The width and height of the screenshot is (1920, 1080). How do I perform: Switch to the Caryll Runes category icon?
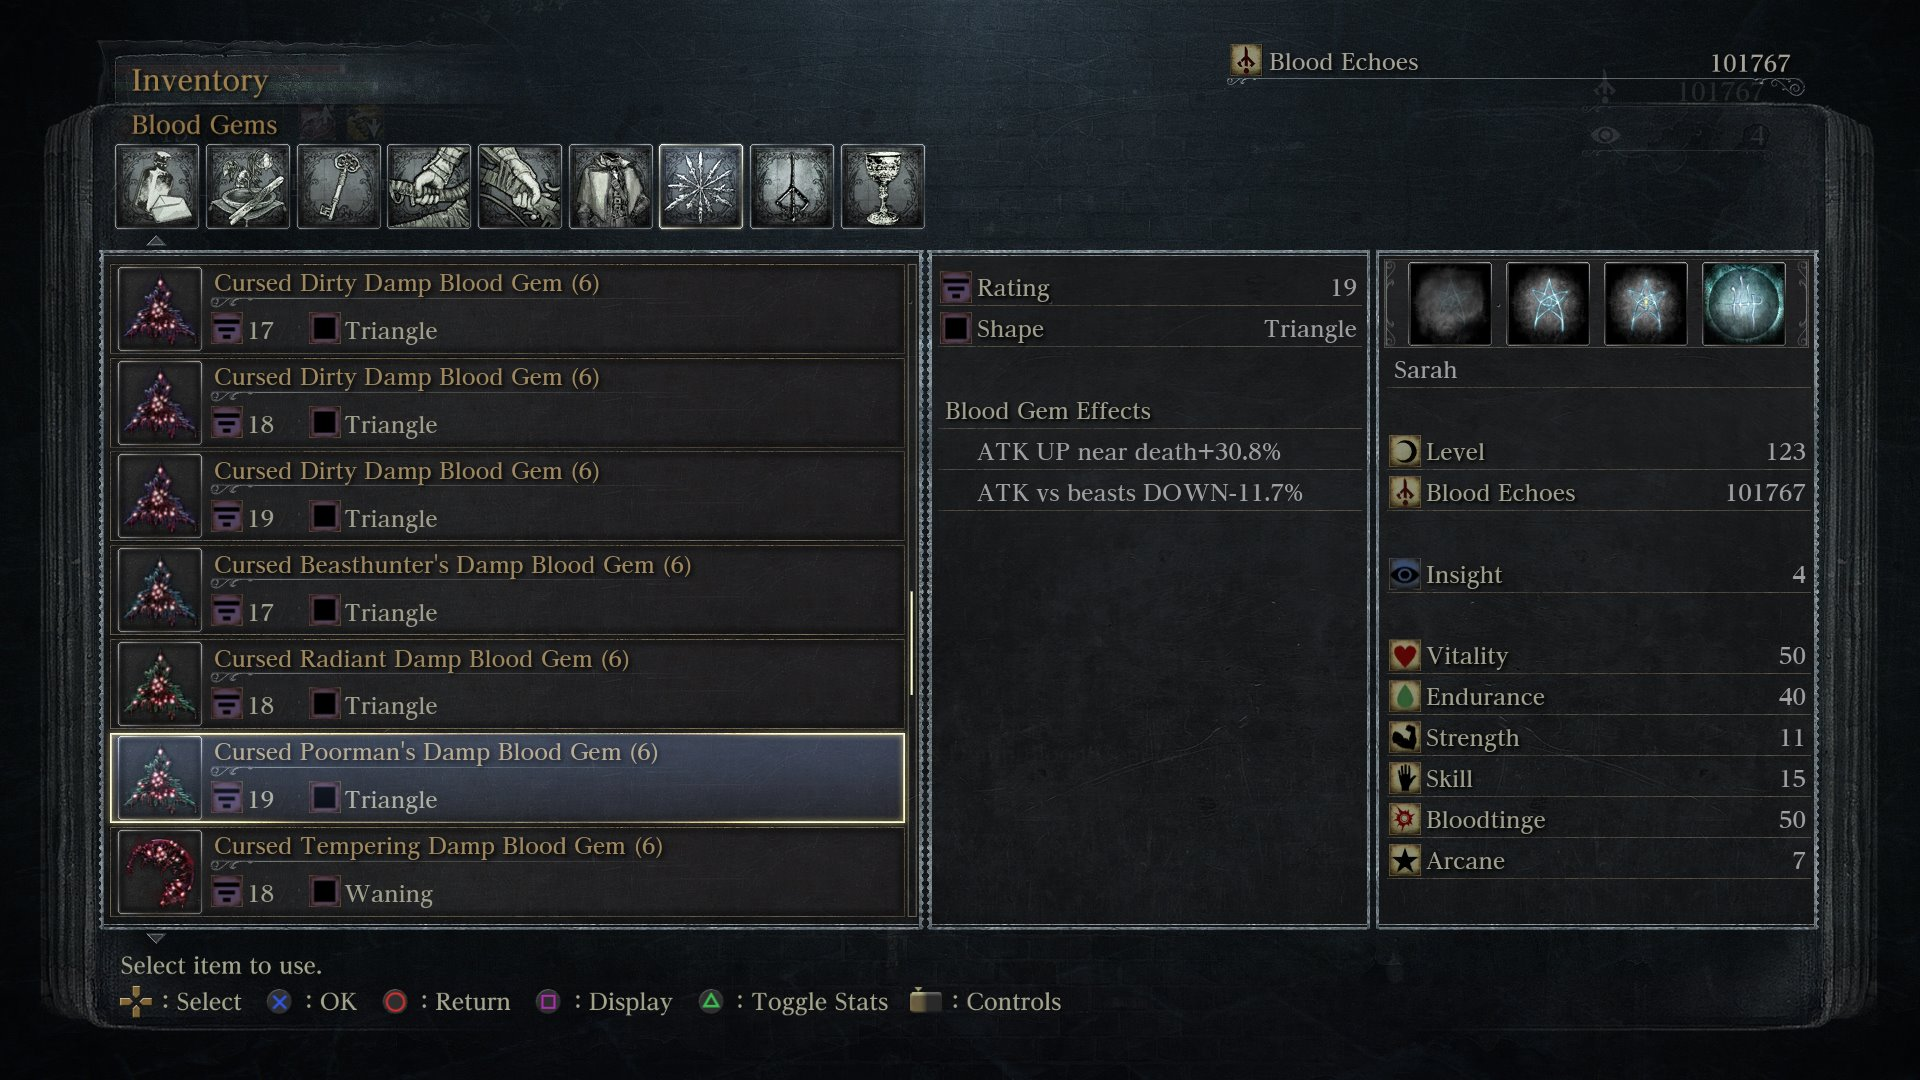792,187
